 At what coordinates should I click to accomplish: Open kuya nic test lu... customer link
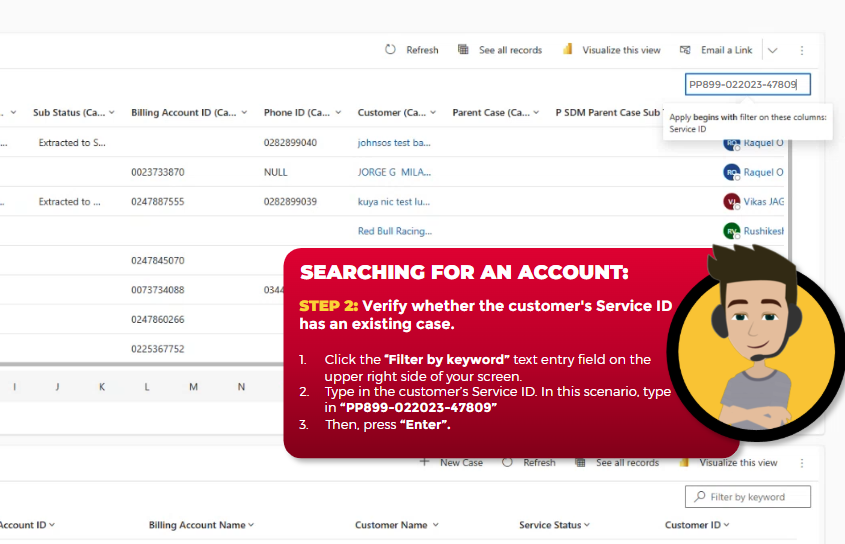tap(393, 202)
